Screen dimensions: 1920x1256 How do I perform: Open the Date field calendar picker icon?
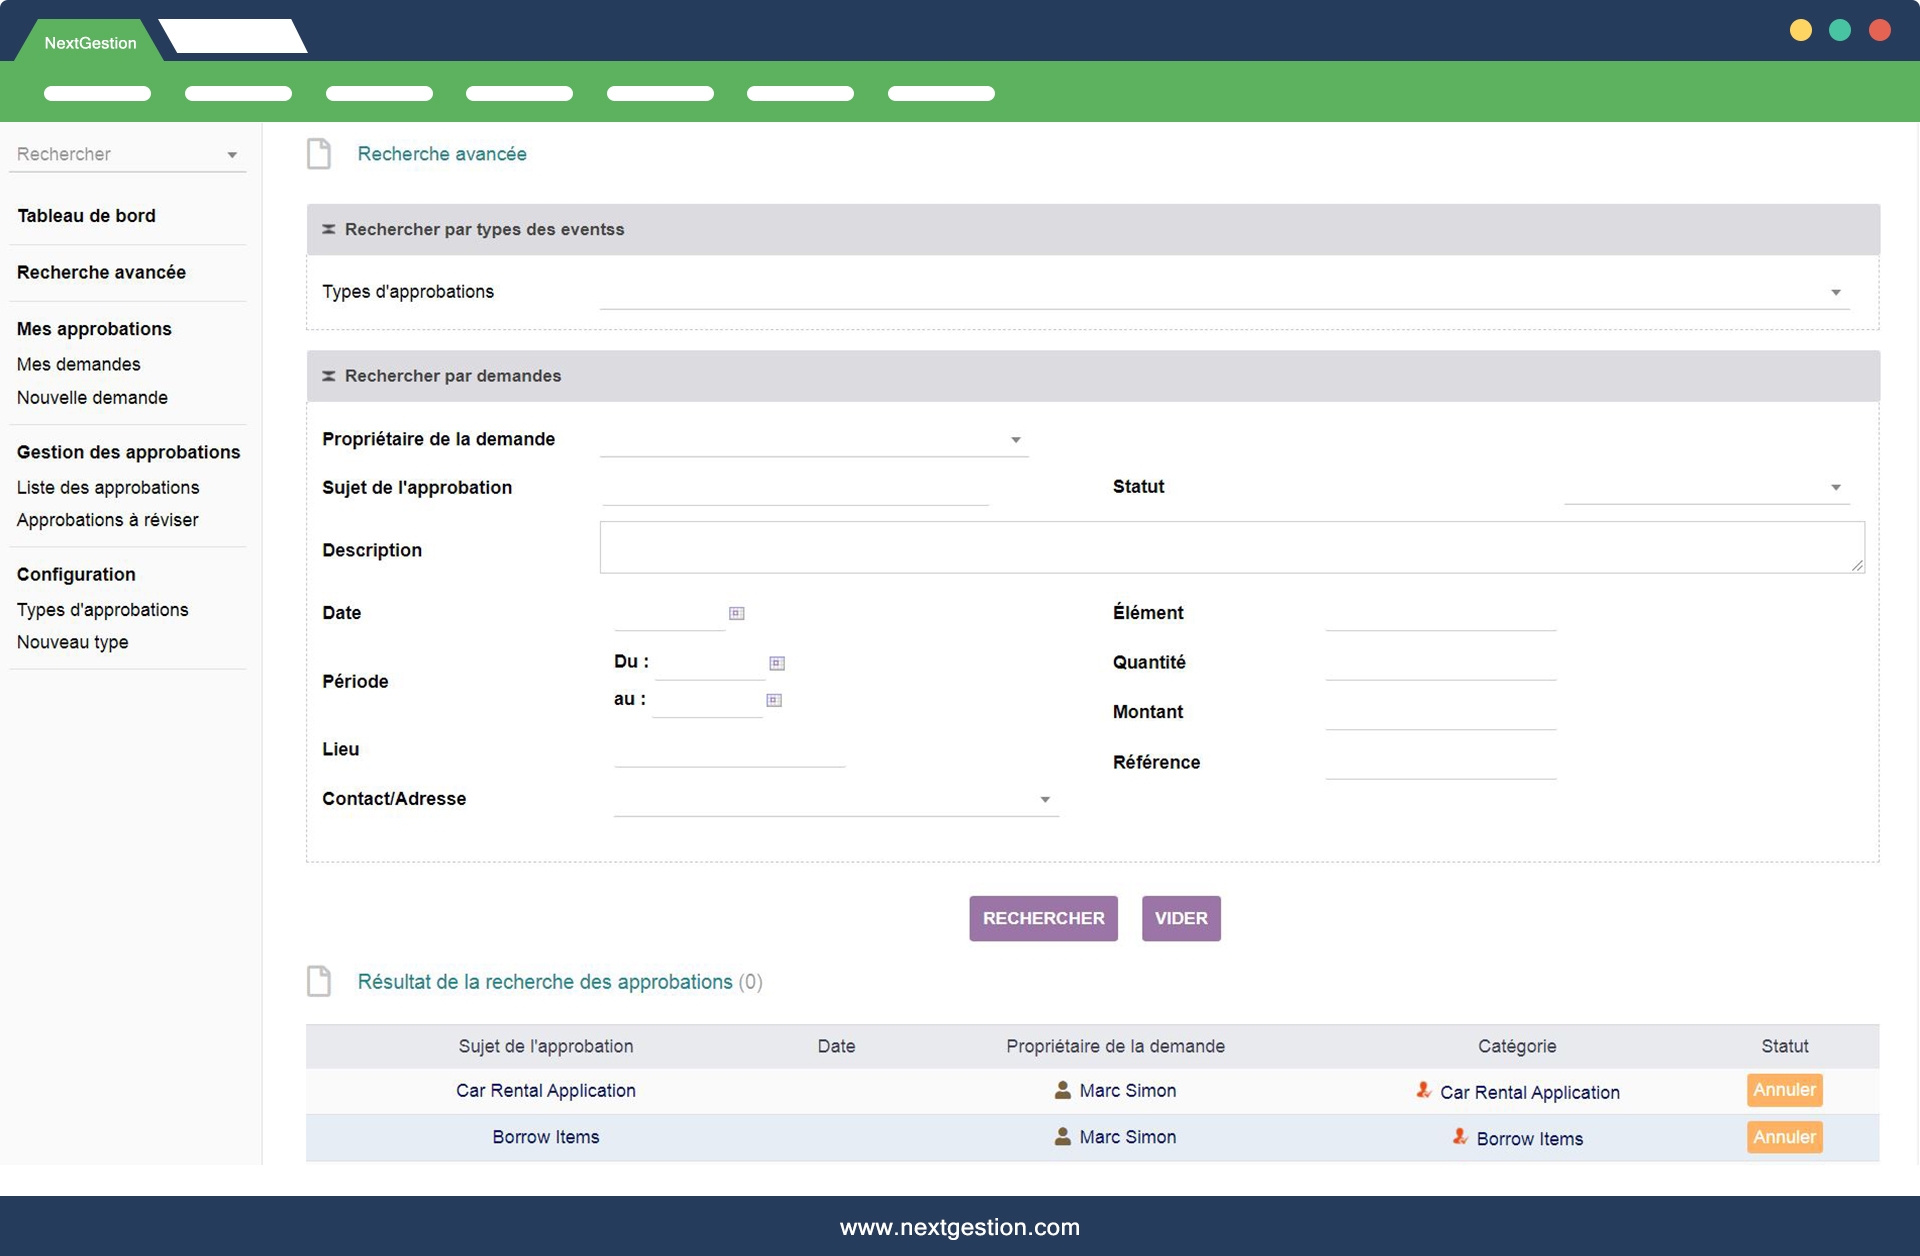click(x=736, y=613)
